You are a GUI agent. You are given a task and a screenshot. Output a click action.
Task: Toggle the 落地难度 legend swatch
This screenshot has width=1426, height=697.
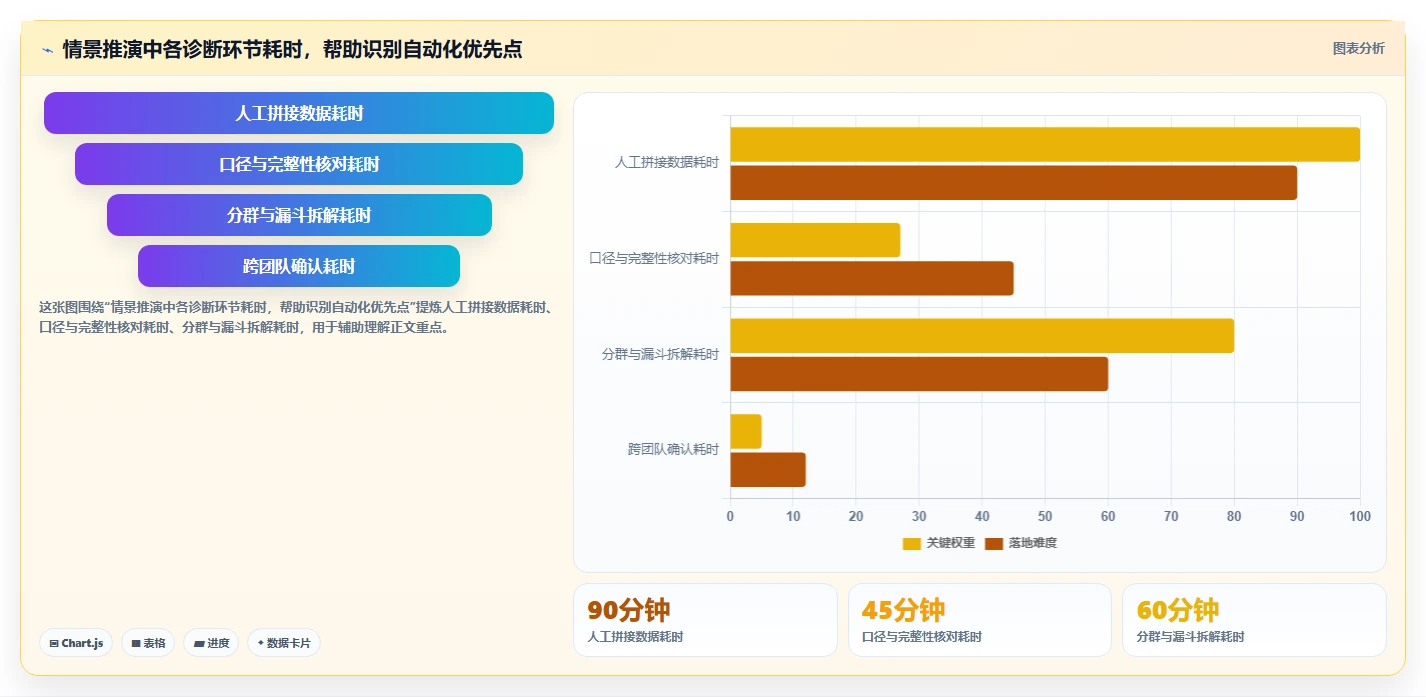(993, 543)
